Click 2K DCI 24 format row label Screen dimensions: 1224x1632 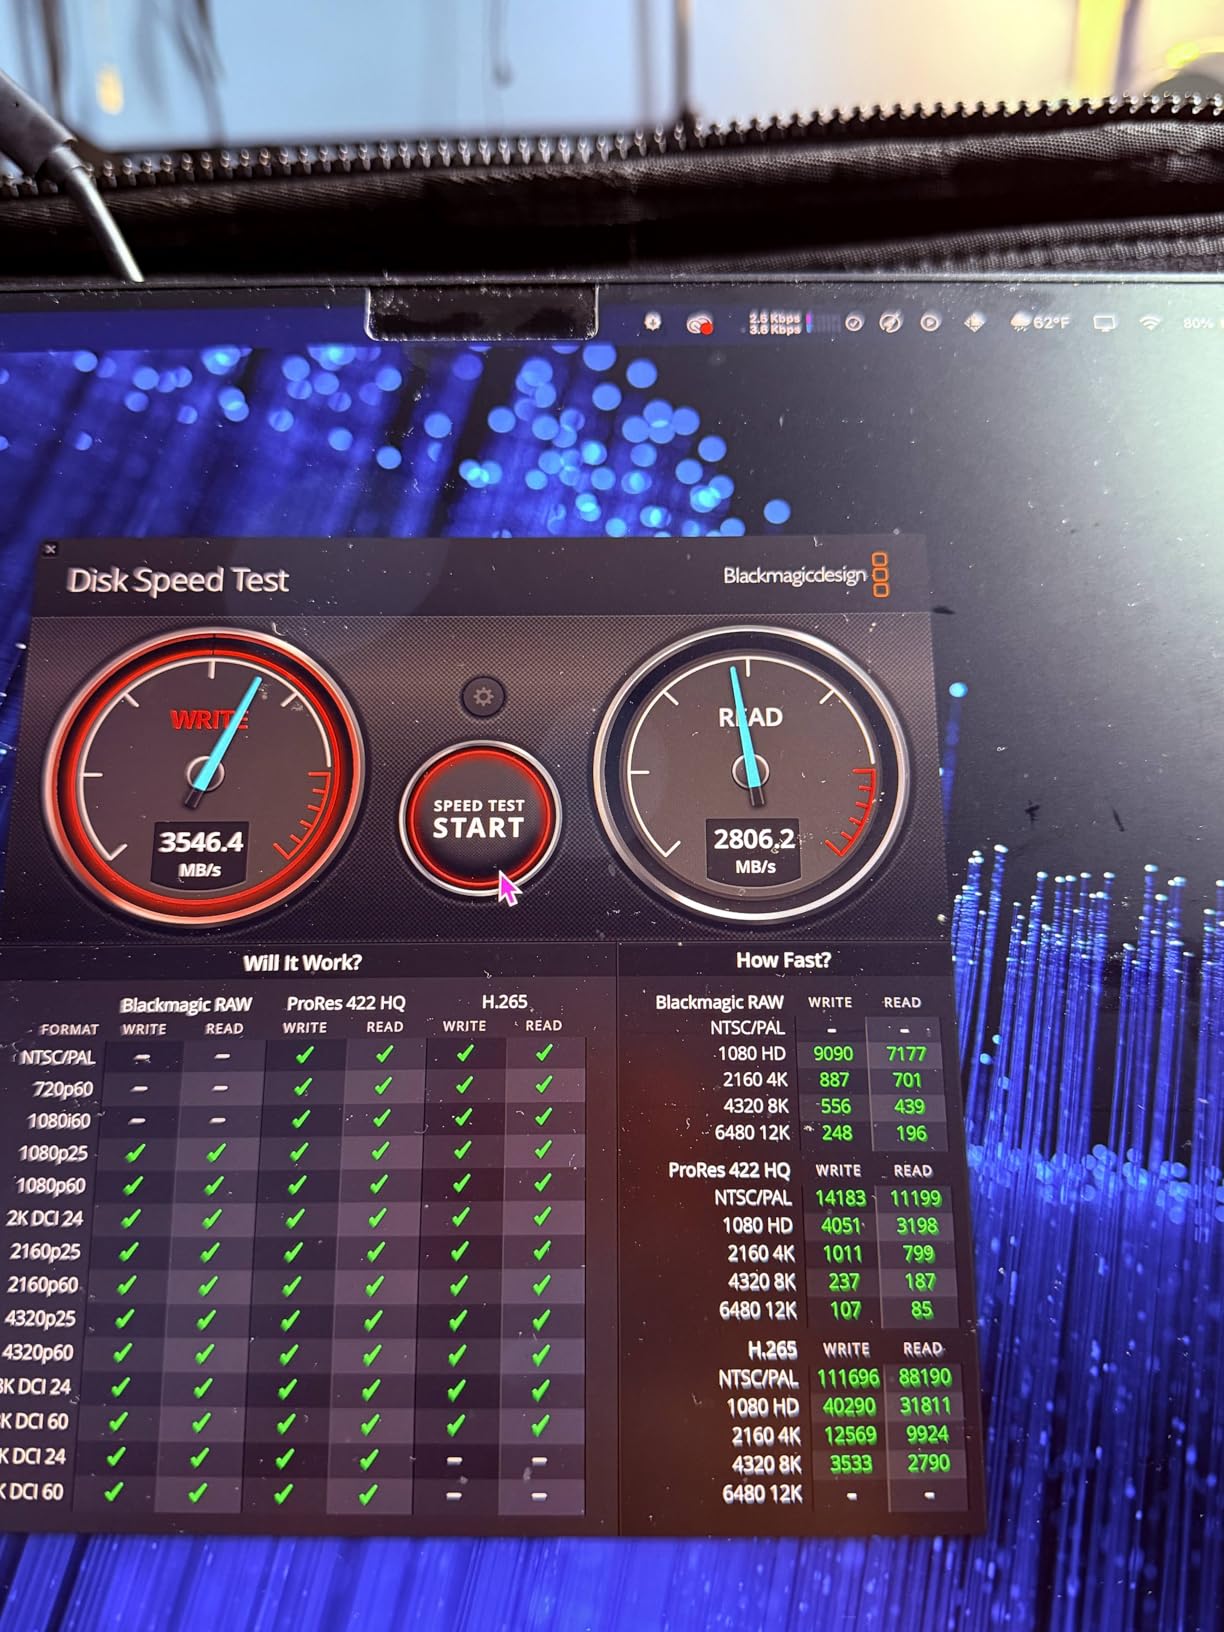click(45, 1219)
